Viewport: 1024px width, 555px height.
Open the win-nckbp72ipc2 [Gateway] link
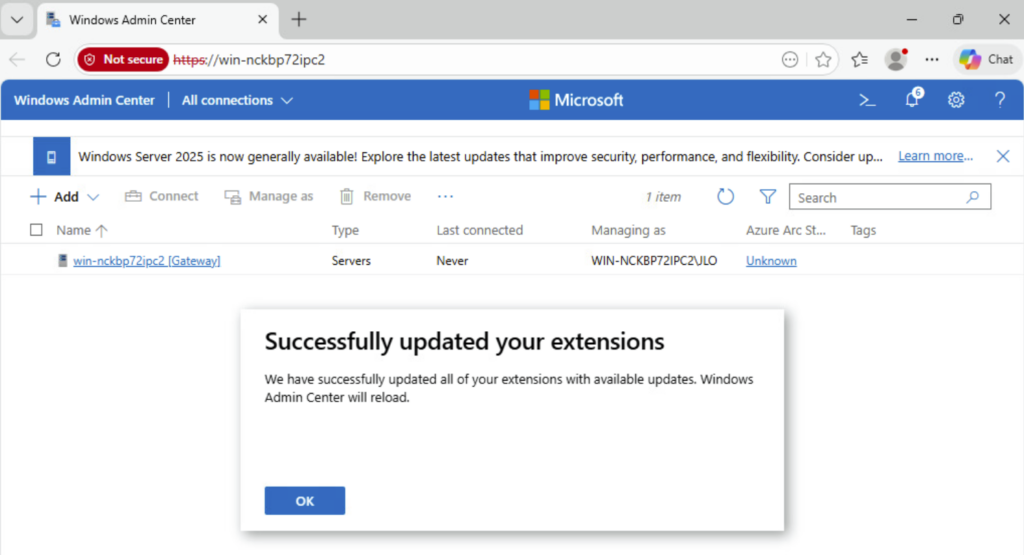[146, 261]
